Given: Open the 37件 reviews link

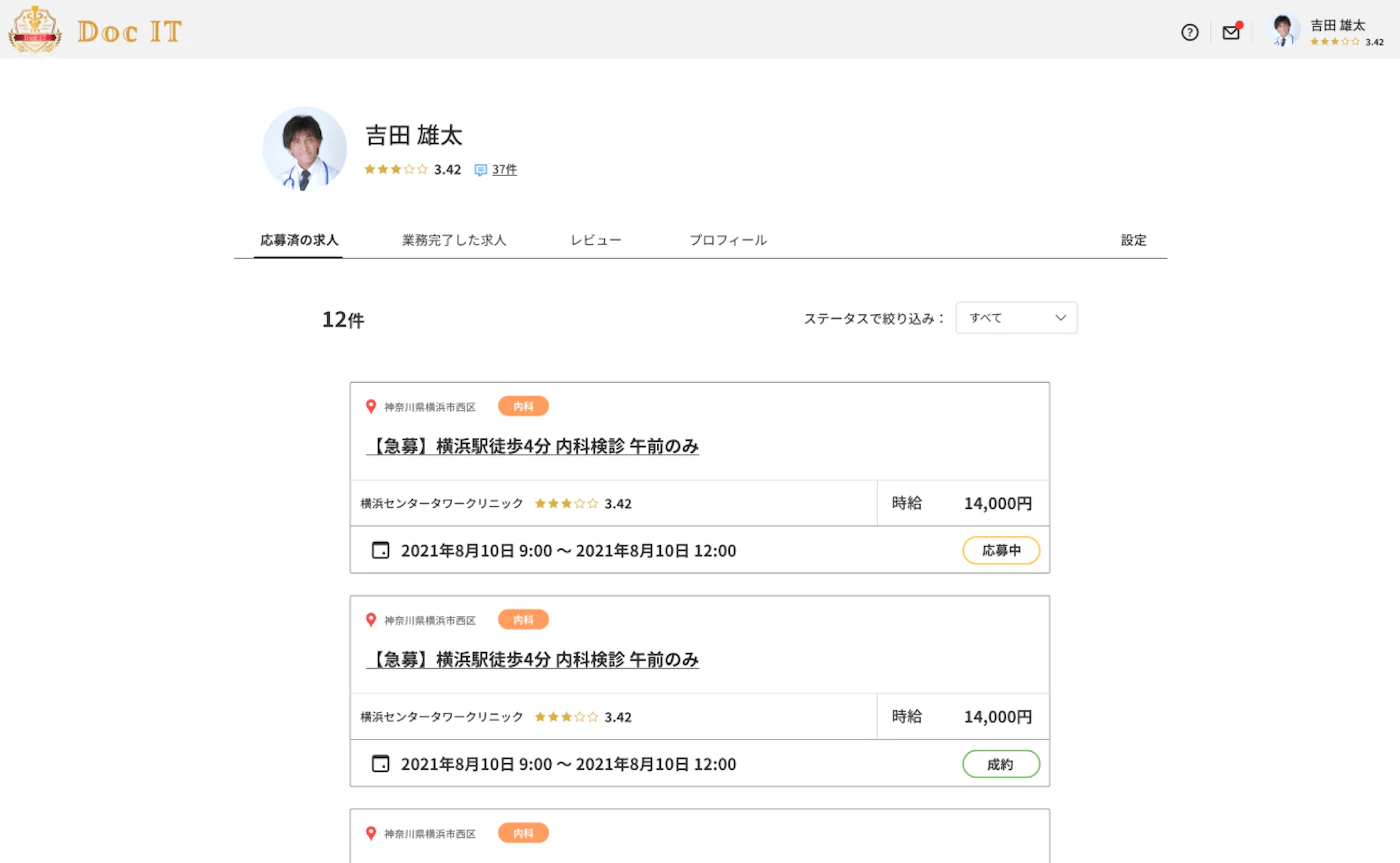Looking at the screenshot, I should pyautogui.click(x=504, y=170).
